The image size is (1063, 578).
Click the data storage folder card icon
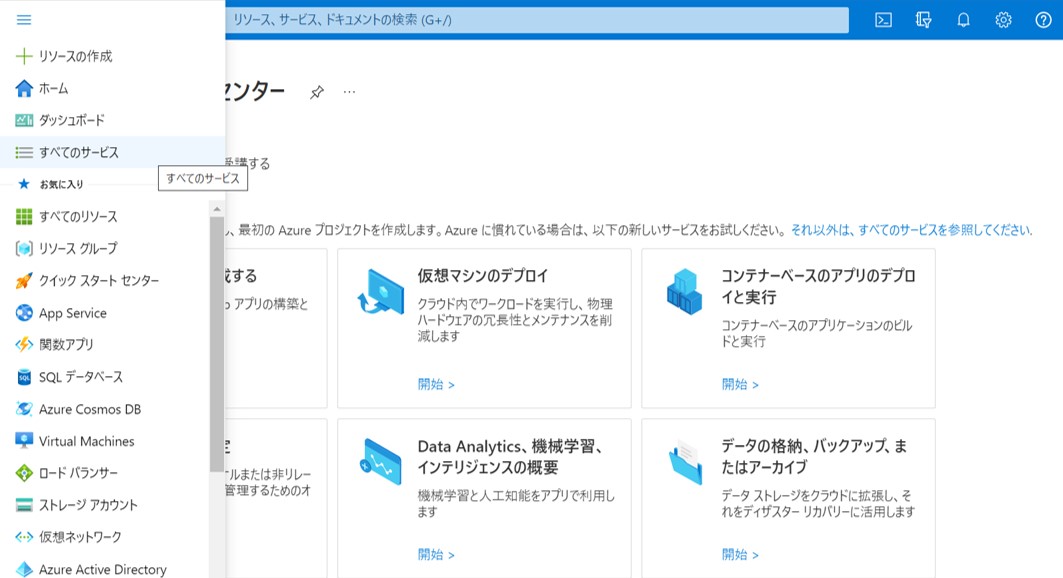point(685,461)
